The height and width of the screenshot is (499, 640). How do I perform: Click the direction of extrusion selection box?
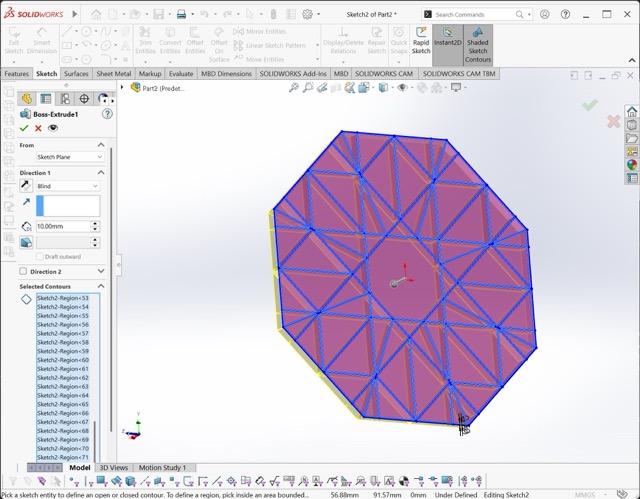[x=68, y=206]
